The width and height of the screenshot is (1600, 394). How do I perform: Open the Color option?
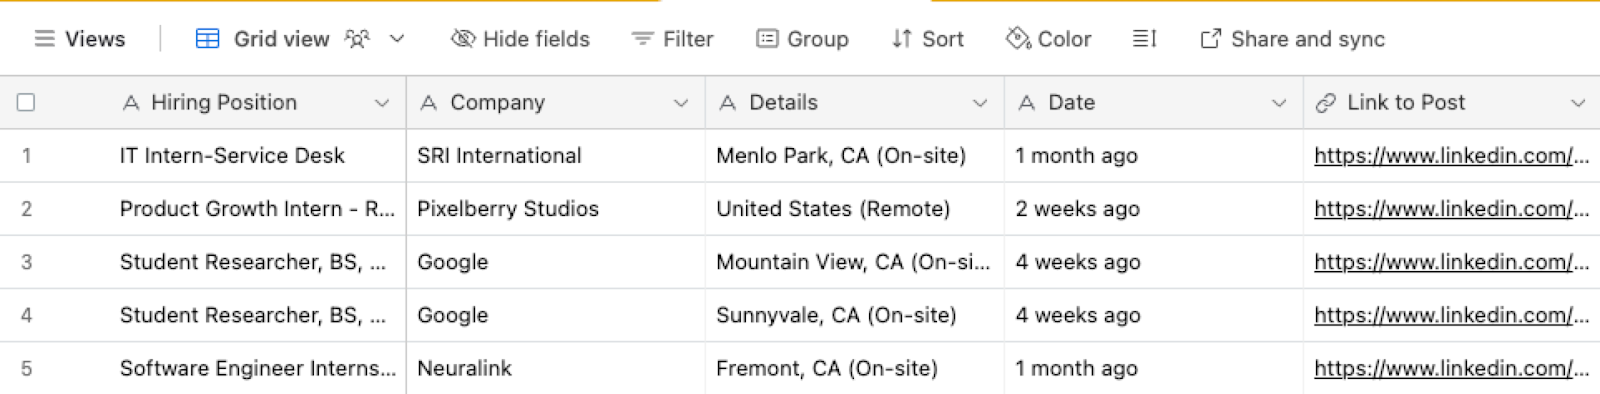pos(1048,39)
